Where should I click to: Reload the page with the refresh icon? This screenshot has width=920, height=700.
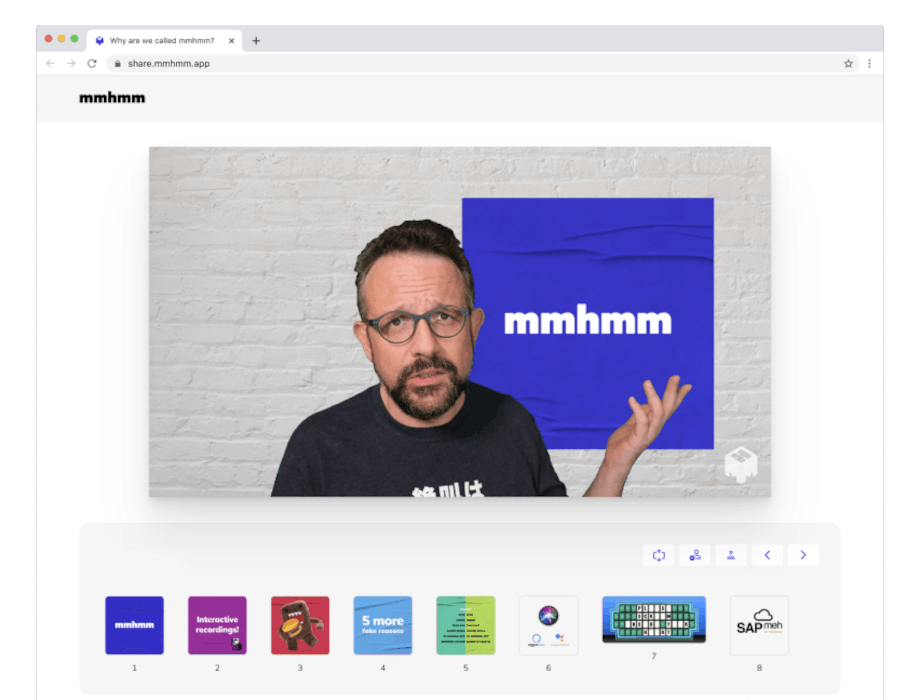[x=92, y=63]
